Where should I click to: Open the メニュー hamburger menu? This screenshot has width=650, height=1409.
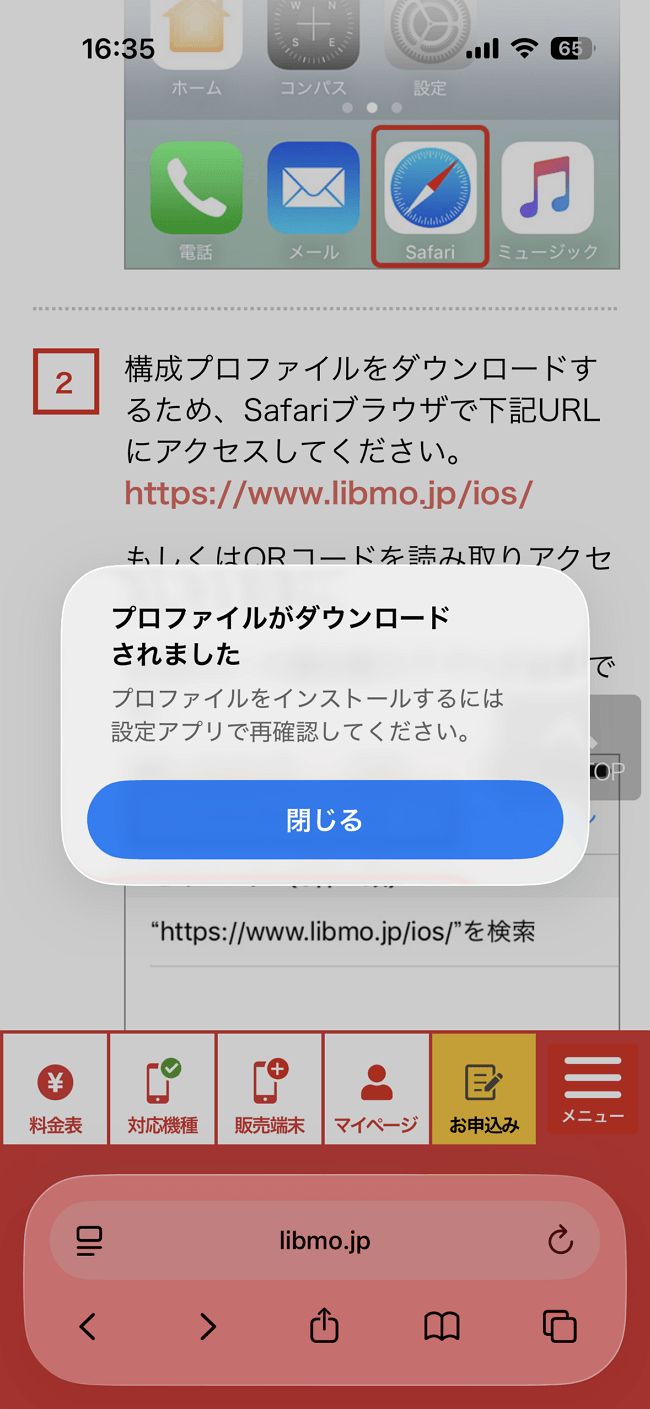[x=593, y=1089]
